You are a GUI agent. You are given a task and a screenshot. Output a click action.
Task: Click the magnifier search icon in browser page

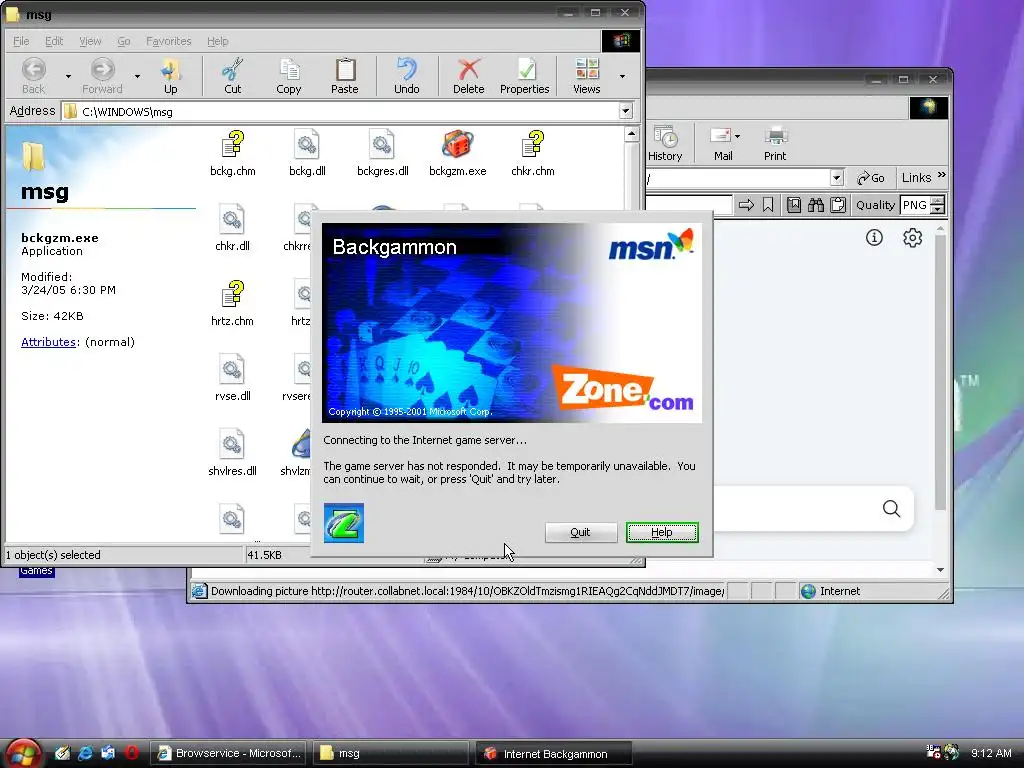(891, 508)
